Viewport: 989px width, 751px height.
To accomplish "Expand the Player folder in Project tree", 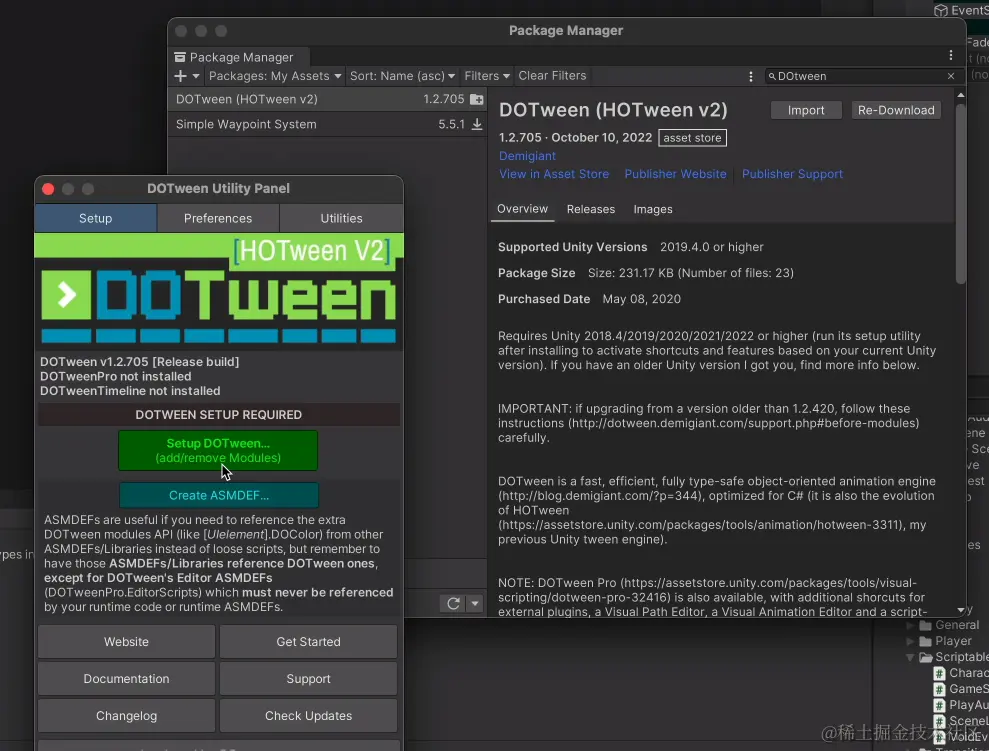I will tap(910, 641).
